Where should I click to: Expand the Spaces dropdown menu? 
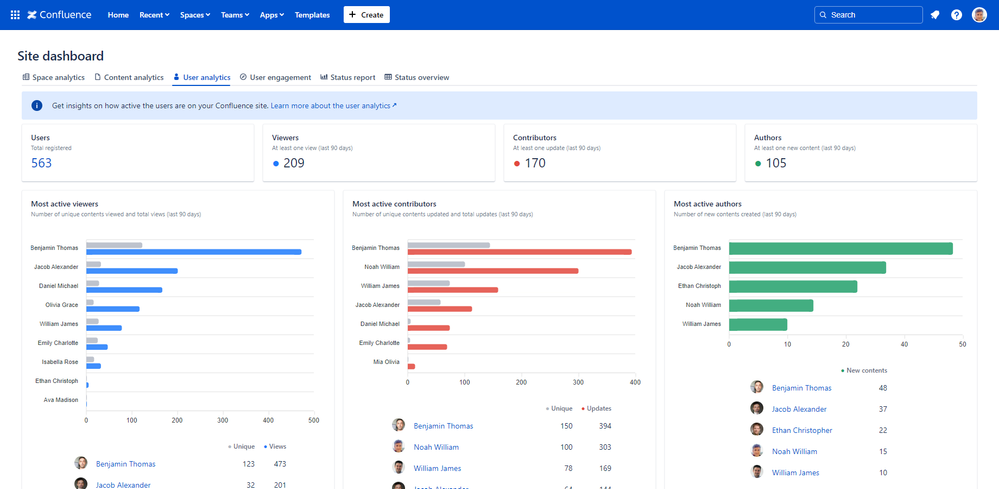[195, 15]
